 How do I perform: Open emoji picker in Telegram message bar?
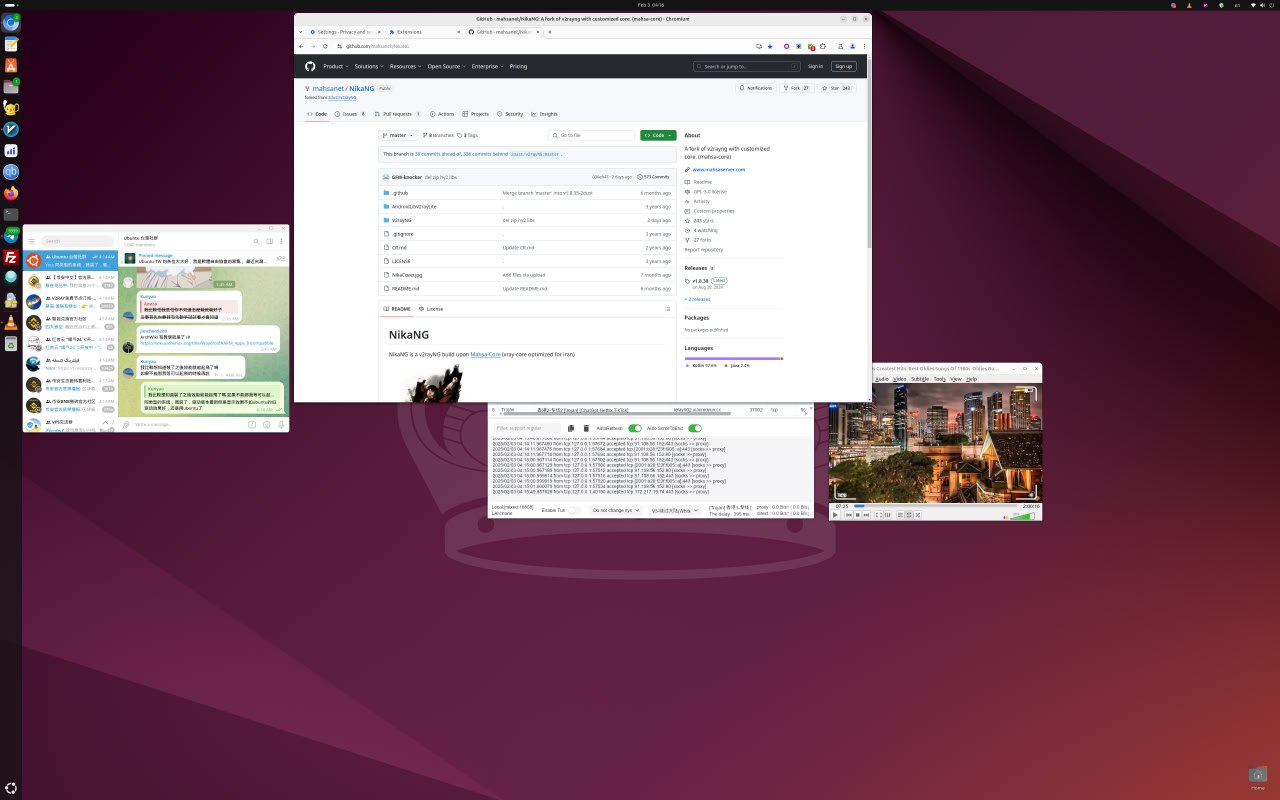(x=265, y=424)
